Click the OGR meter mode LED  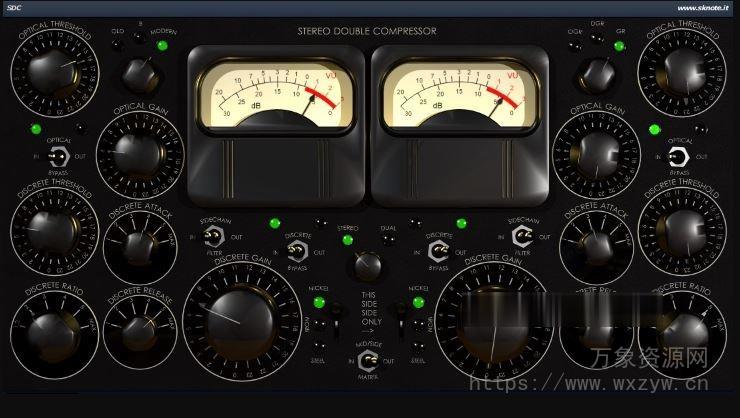pos(575,46)
